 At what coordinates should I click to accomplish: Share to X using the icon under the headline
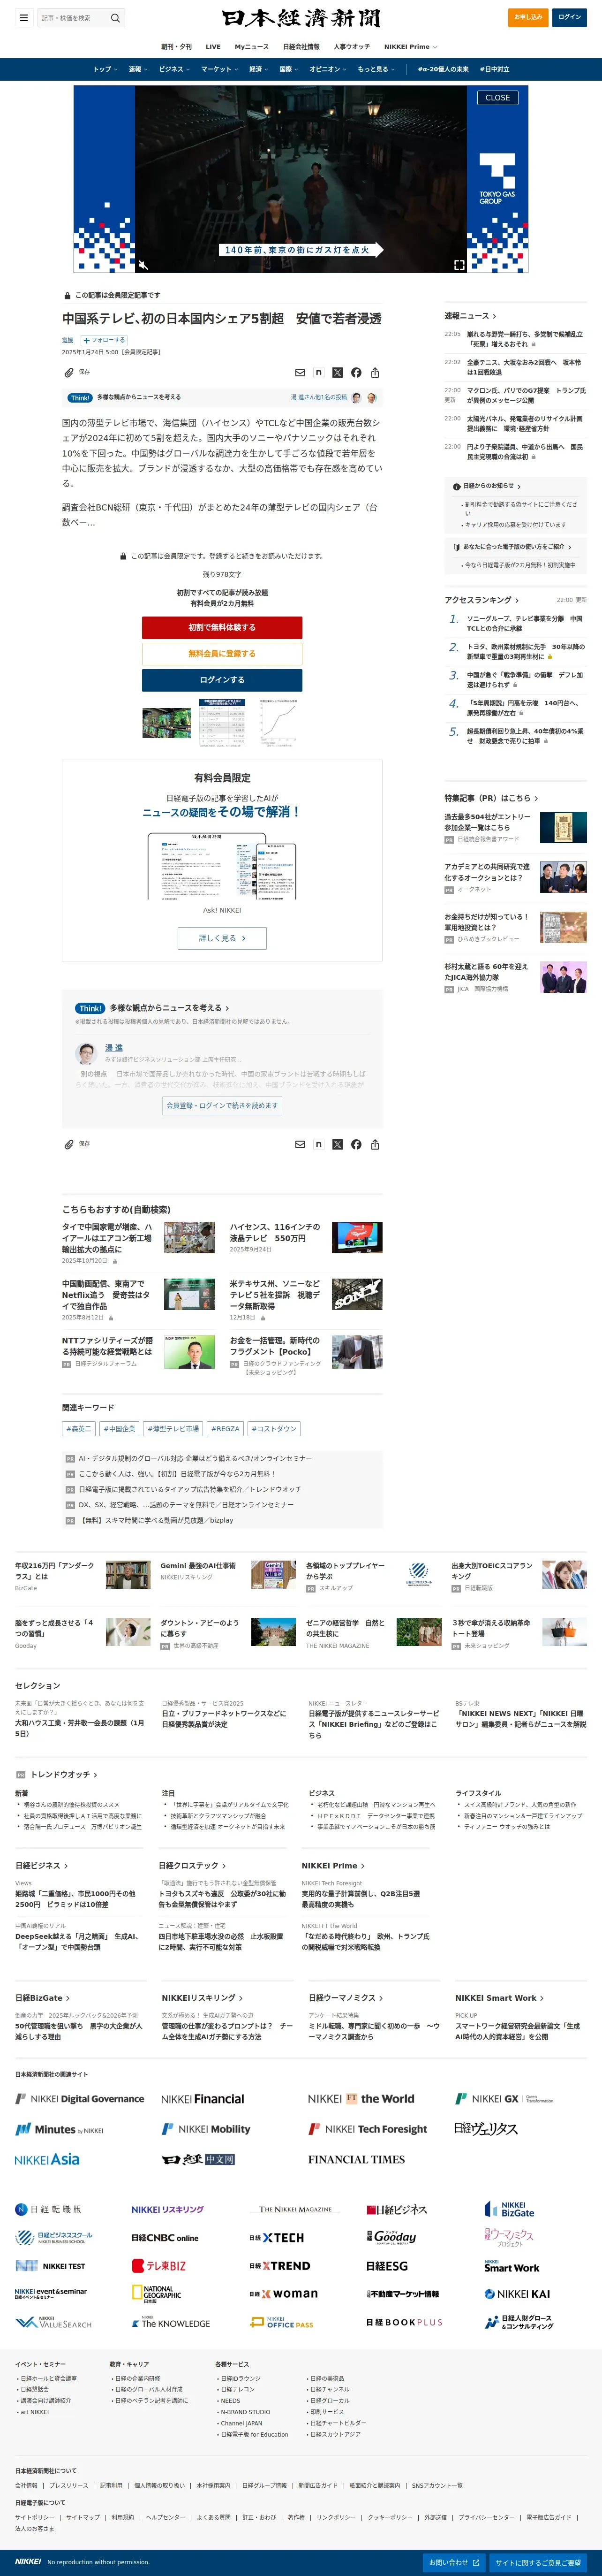[337, 373]
